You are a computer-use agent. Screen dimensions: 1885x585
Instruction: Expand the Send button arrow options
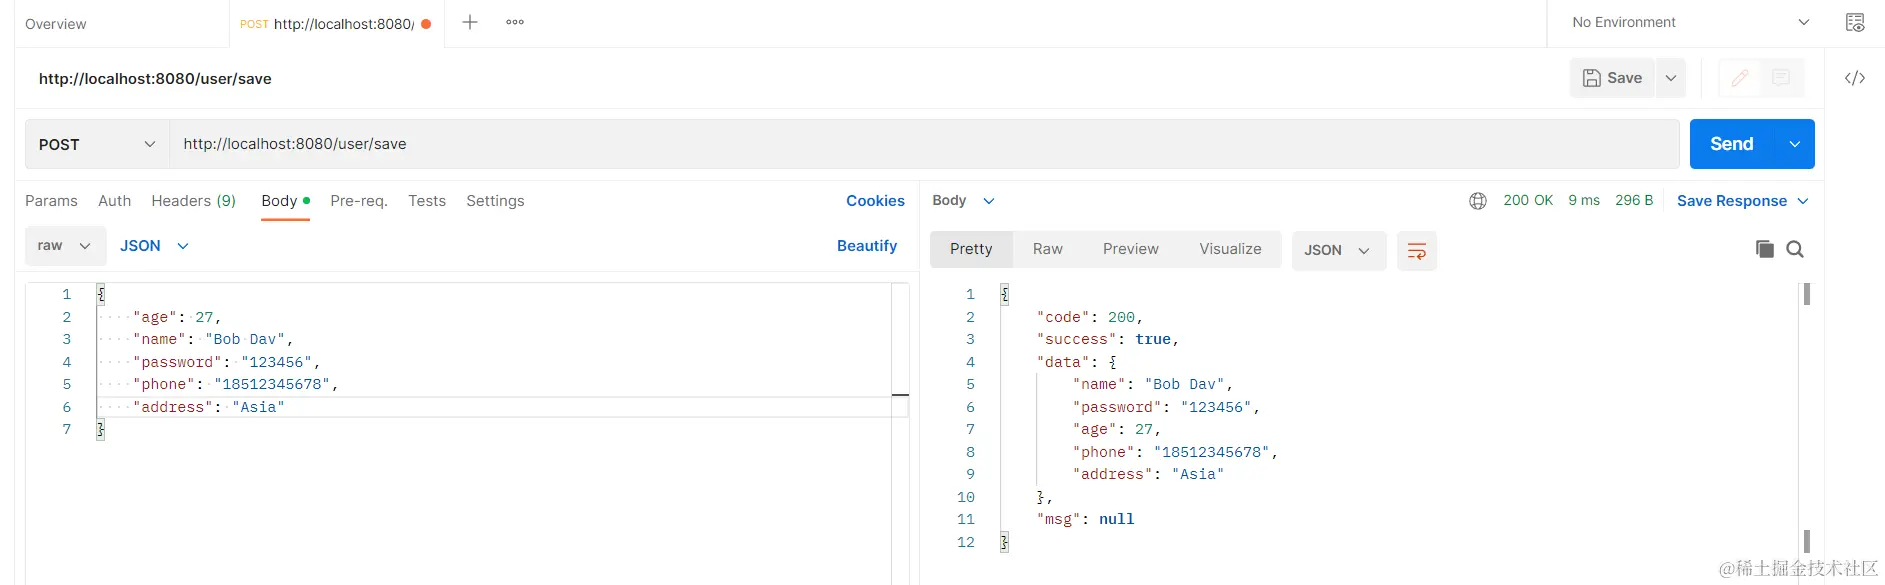click(1795, 144)
